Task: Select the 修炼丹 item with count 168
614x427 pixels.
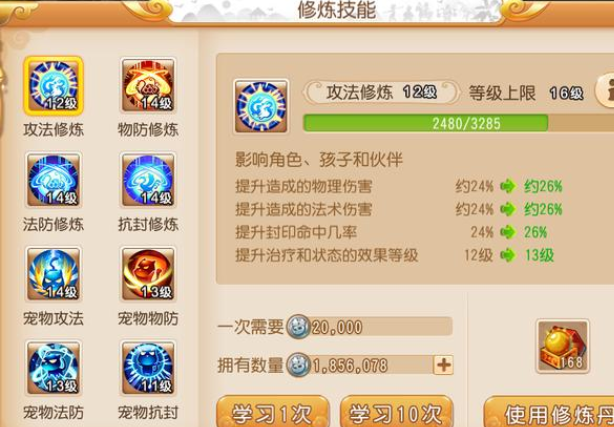Action: pos(563,346)
